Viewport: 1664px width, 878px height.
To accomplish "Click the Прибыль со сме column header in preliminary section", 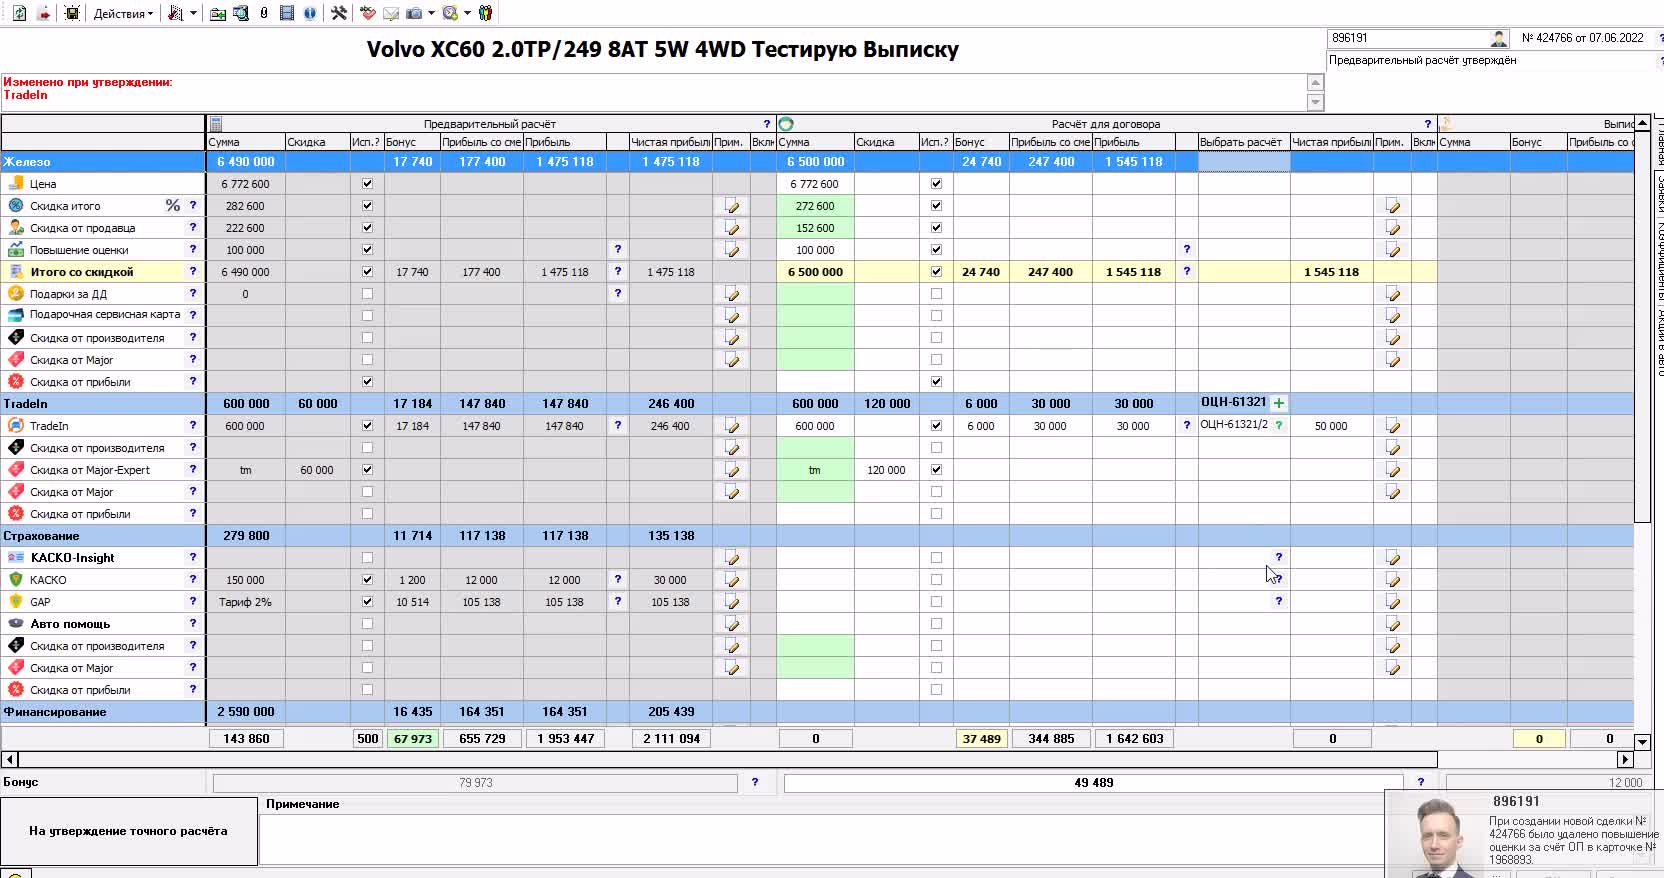I will [481, 142].
